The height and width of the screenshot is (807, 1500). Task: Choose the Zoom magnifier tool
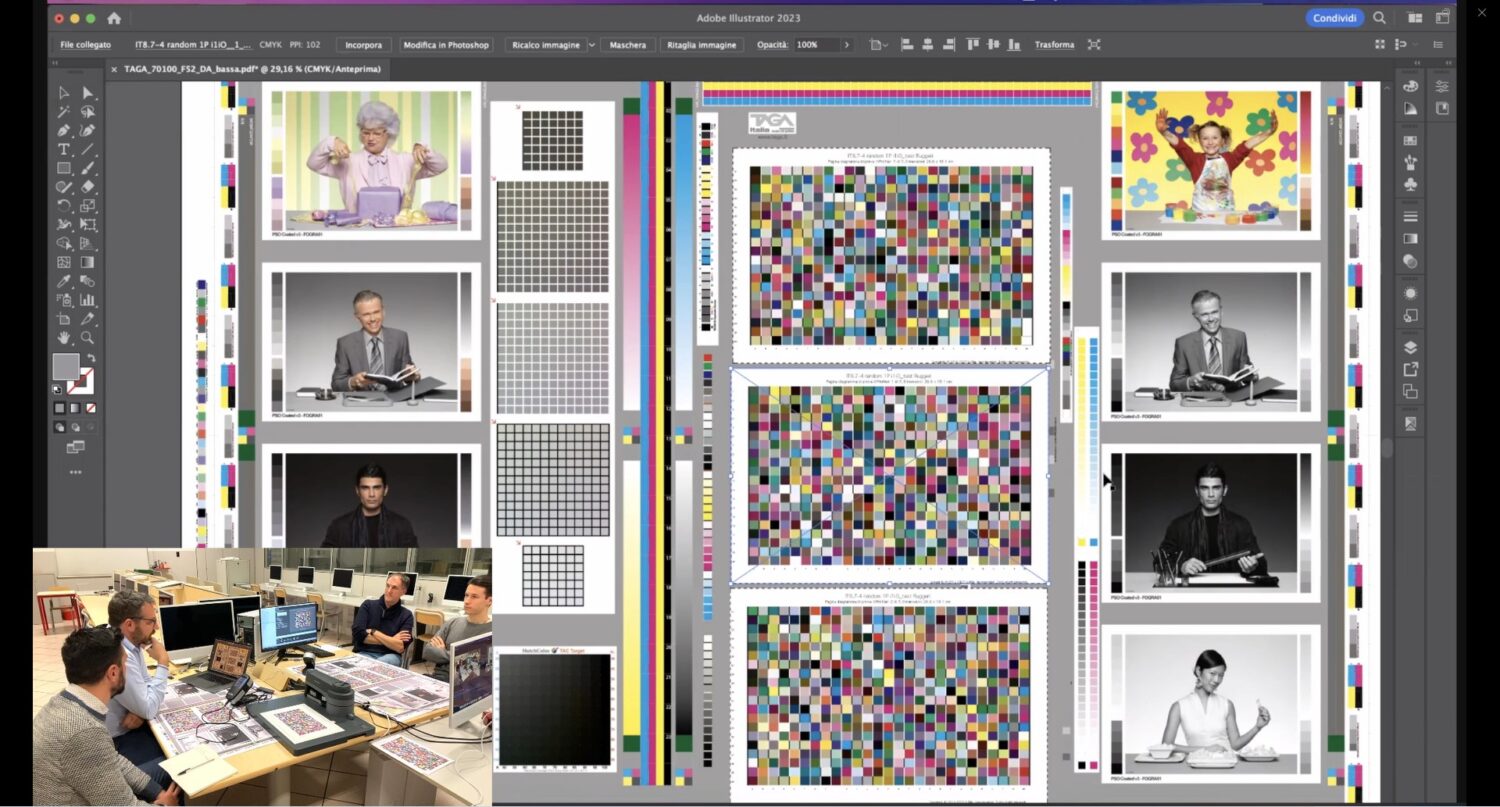[88, 338]
